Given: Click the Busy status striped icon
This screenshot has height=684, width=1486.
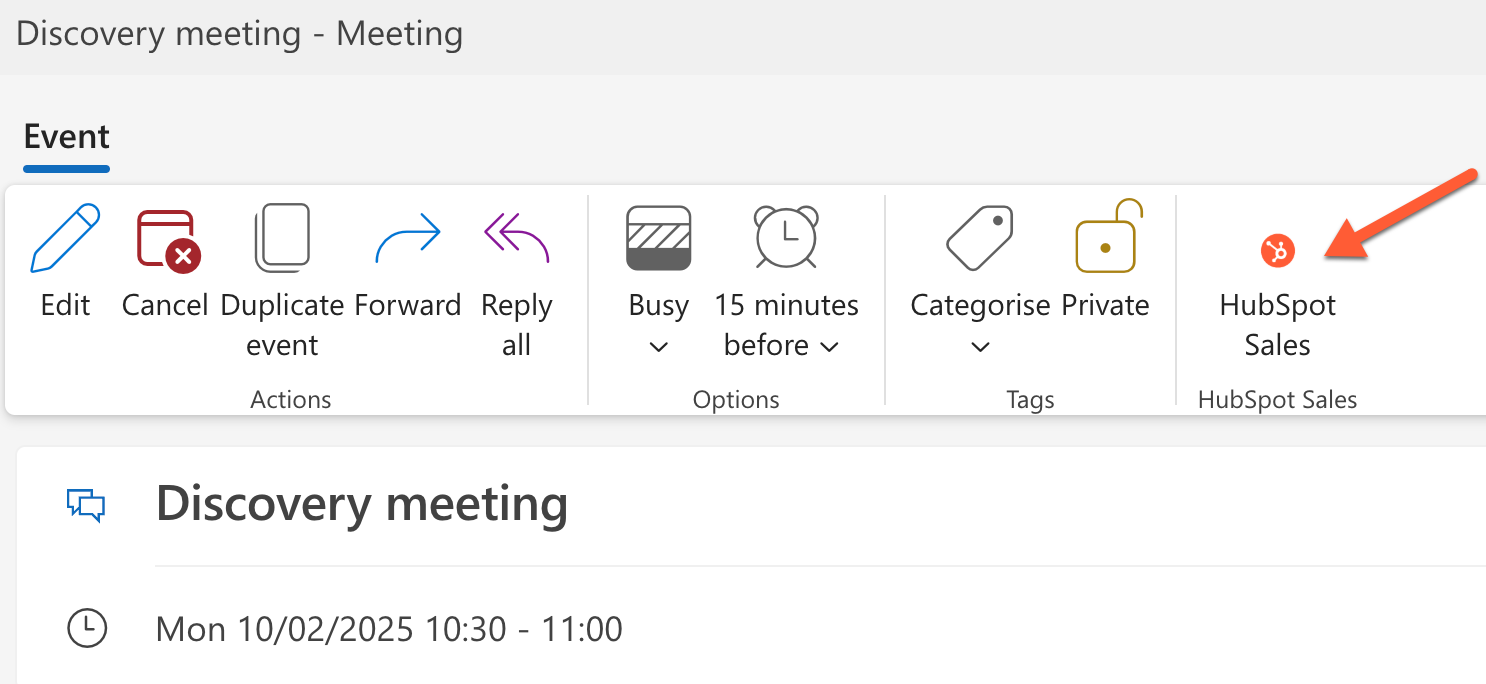Looking at the screenshot, I should tap(658, 238).
